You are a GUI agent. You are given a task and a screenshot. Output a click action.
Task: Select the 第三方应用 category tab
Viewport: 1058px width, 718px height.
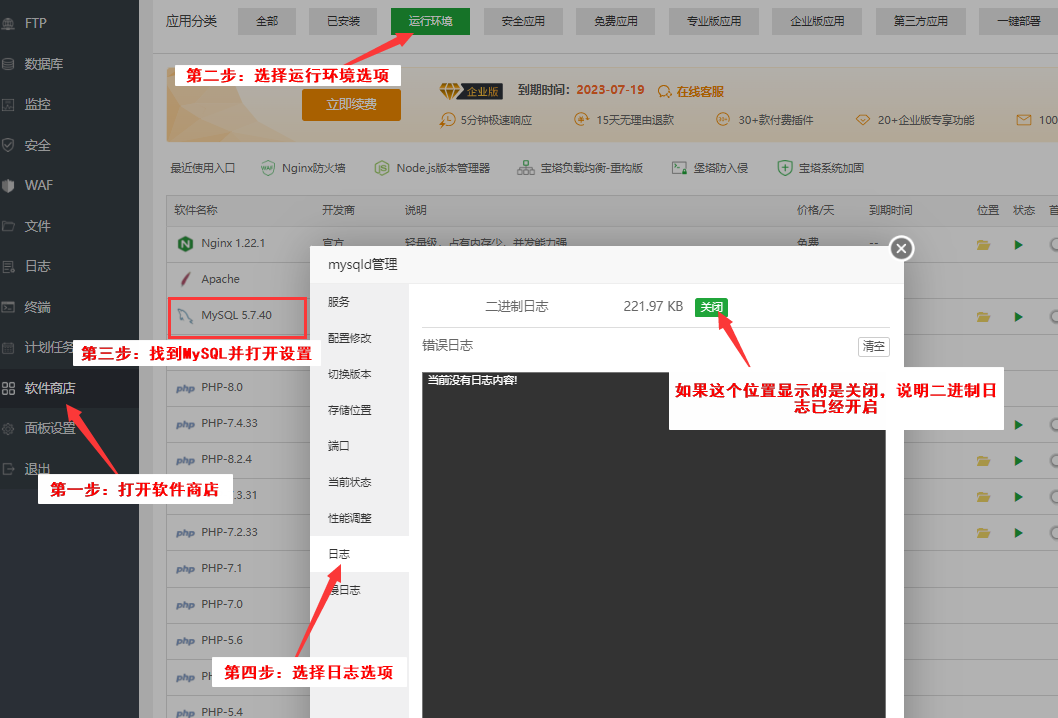click(x=920, y=22)
